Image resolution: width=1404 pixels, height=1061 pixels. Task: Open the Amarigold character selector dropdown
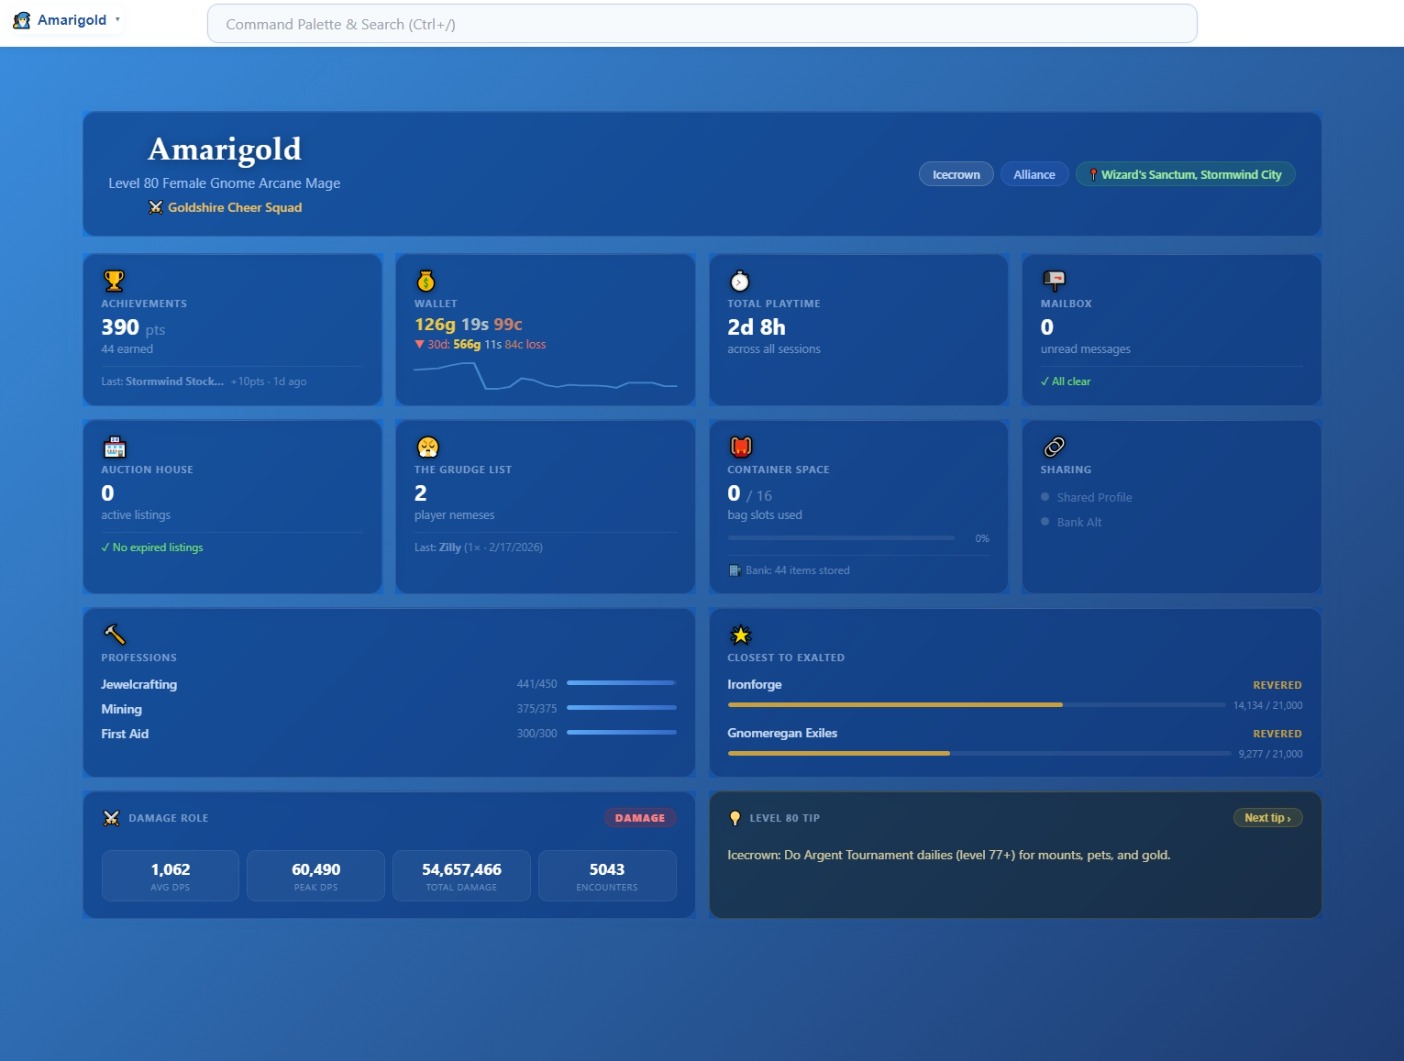point(66,18)
